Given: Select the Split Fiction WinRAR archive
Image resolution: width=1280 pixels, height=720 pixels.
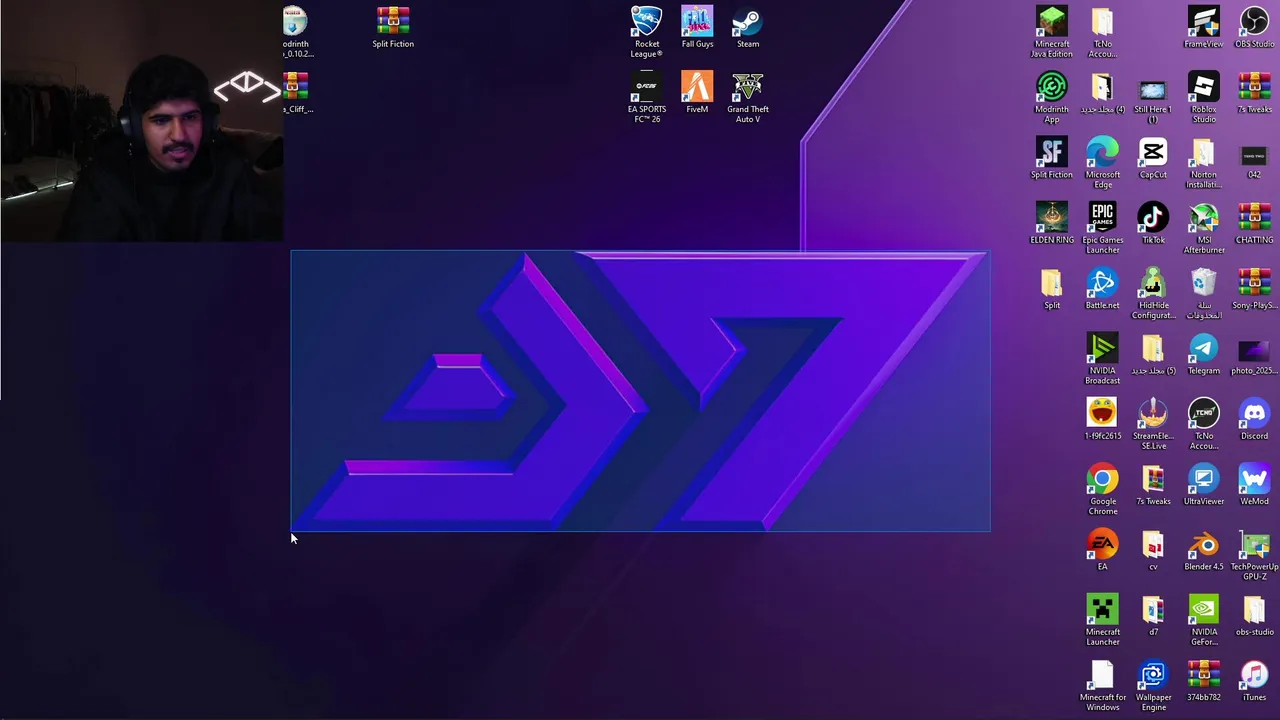Looking at the screenshot, I should click(x=393, y=27).
